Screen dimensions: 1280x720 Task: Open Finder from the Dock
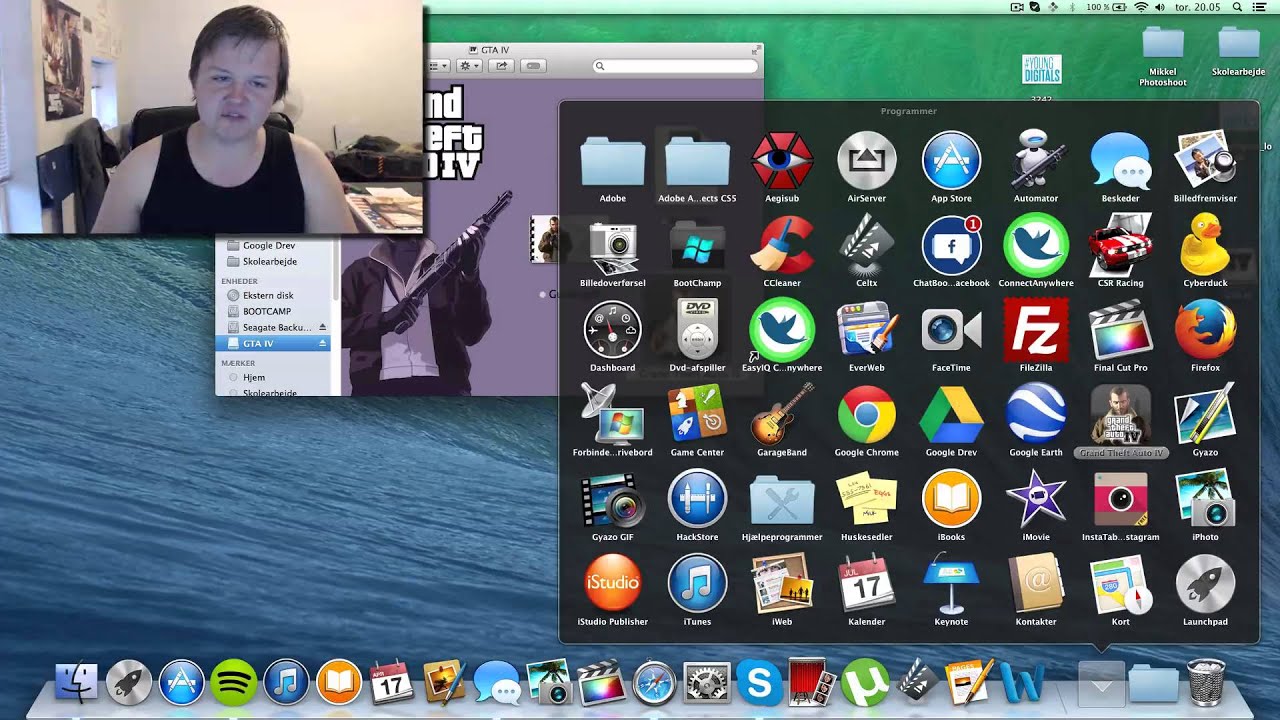77,682
